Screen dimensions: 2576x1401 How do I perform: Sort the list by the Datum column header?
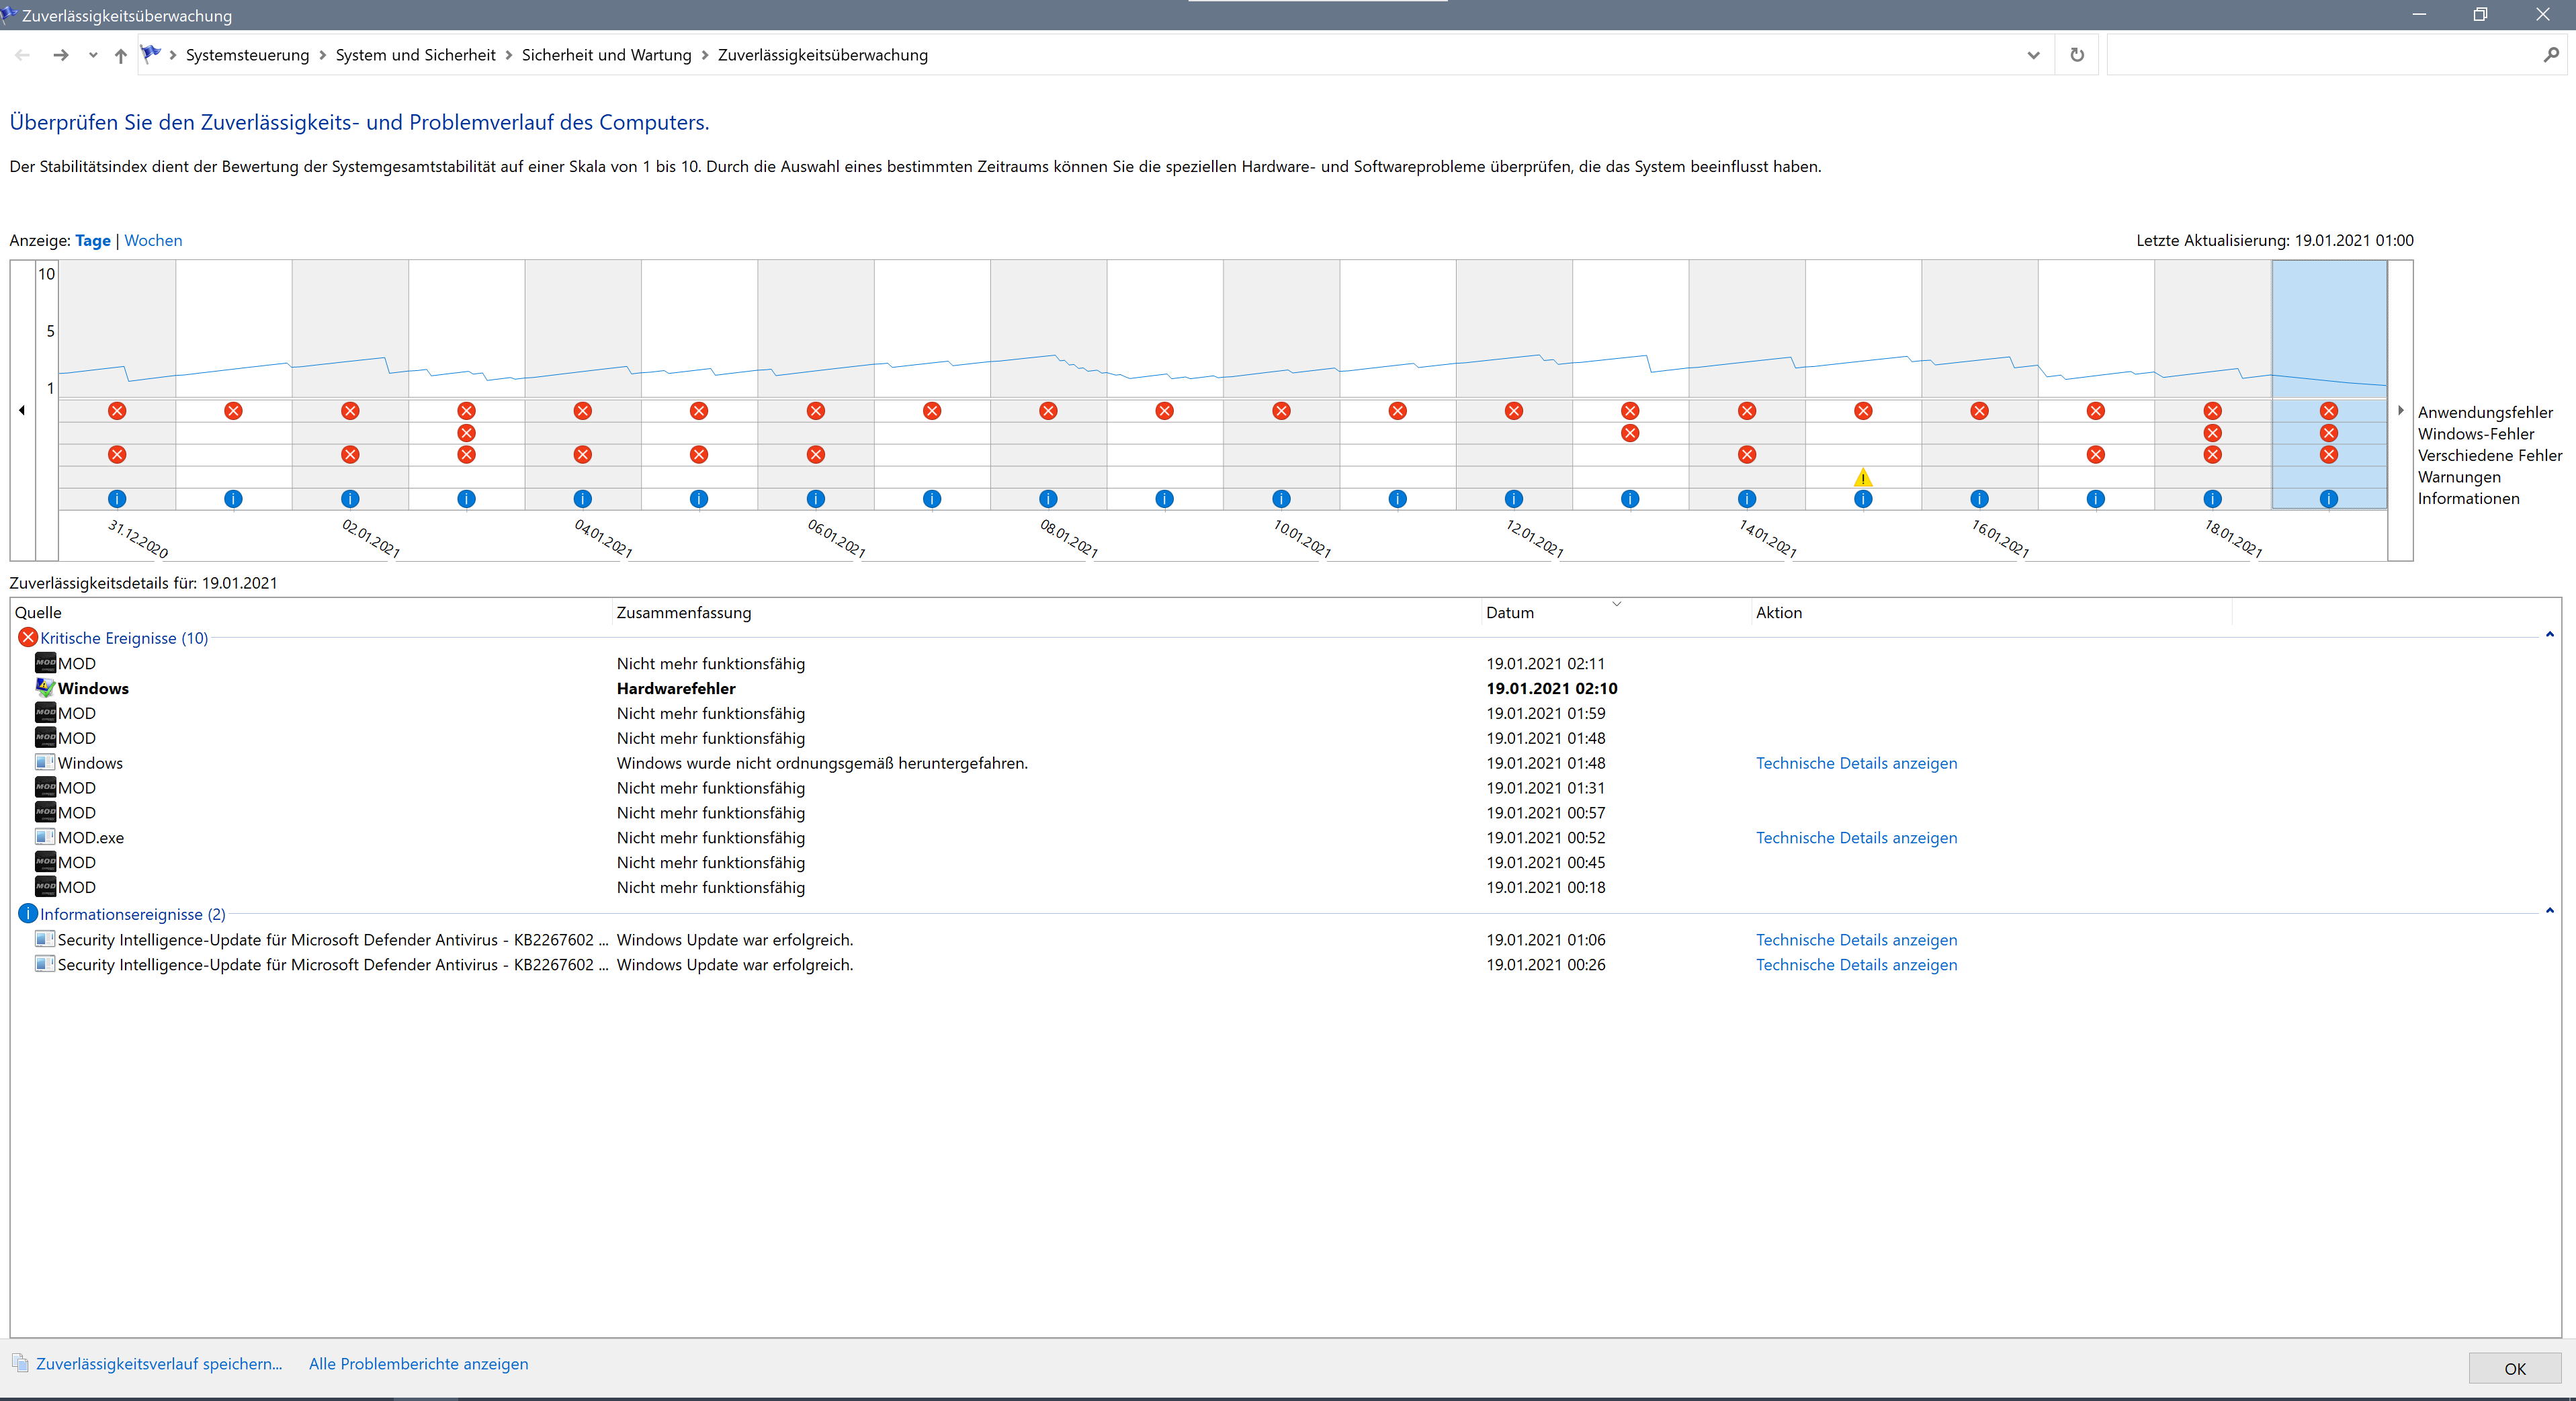1510,612
